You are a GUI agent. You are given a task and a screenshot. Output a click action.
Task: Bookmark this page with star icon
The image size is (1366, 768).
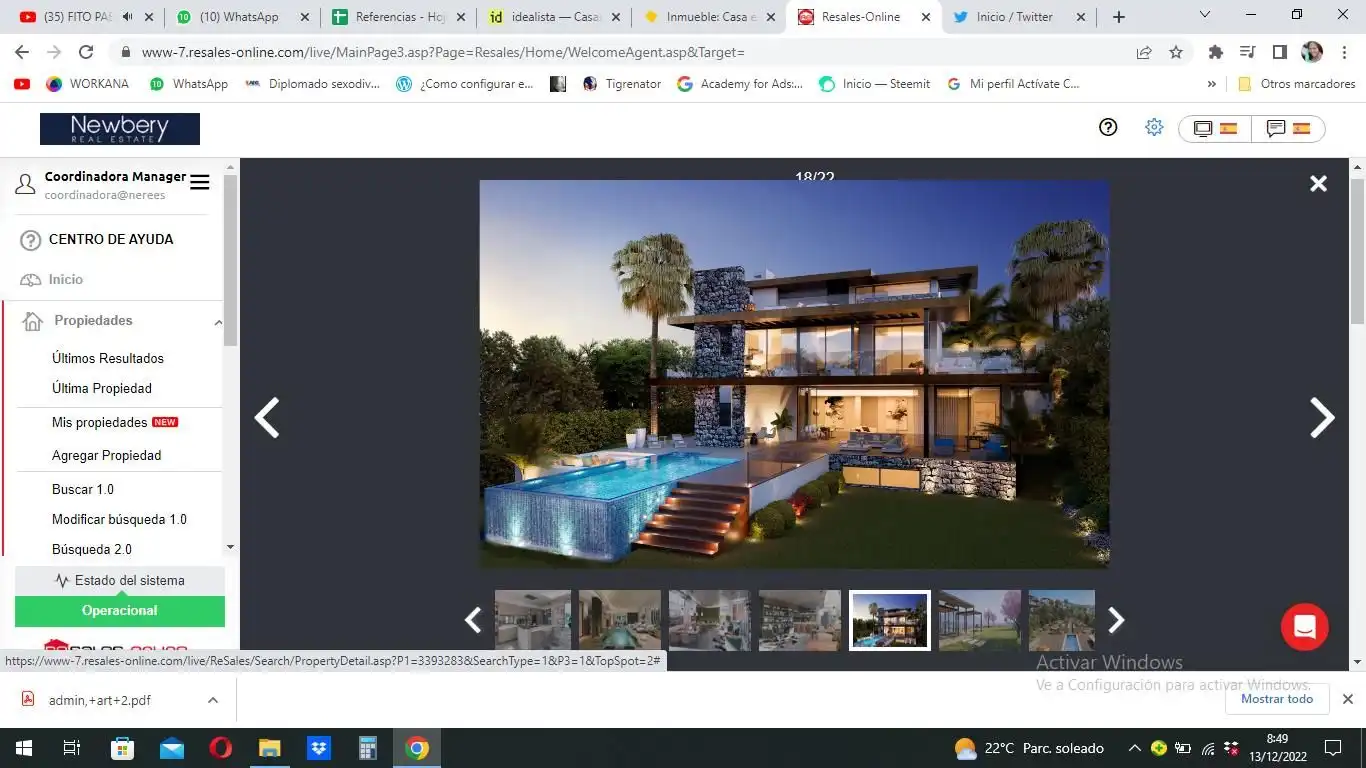1176,52
